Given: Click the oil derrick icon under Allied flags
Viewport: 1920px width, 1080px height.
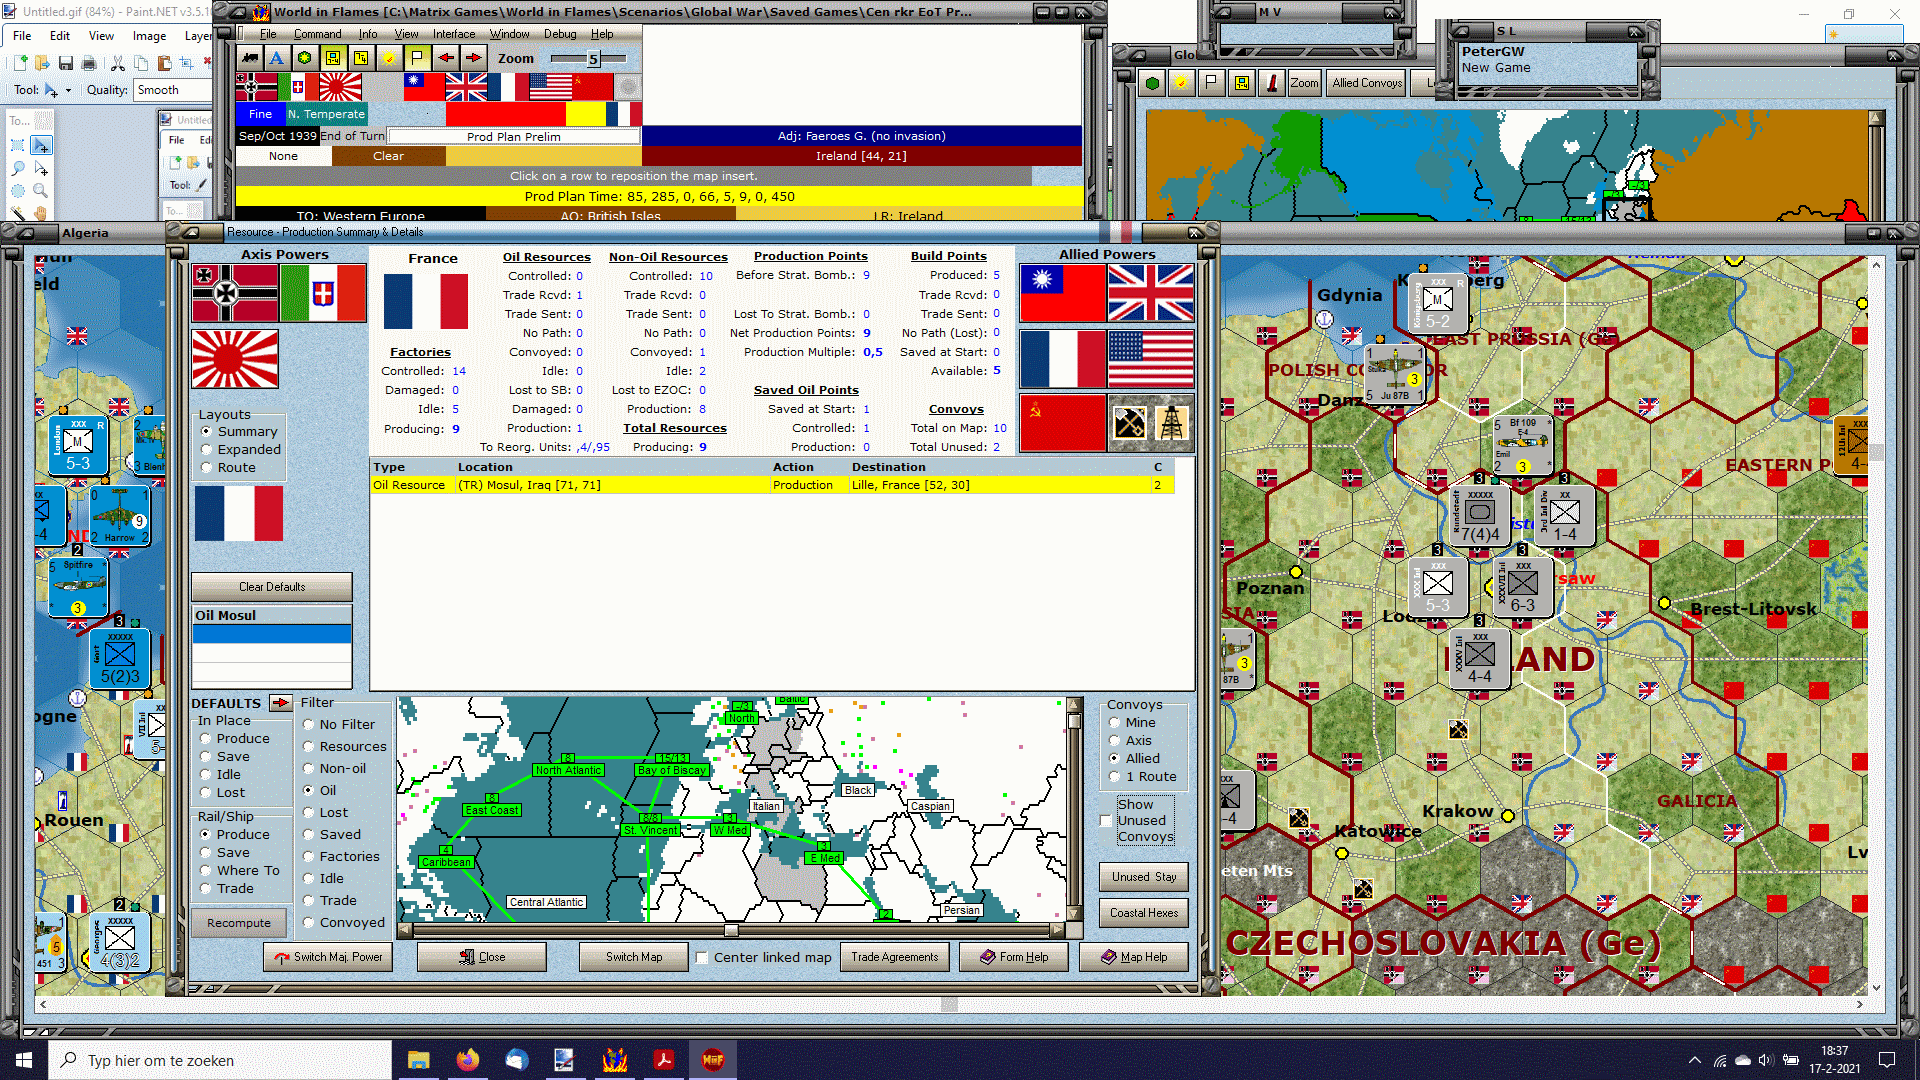Looking at the screenshot, I should (x=1171, y=423).
